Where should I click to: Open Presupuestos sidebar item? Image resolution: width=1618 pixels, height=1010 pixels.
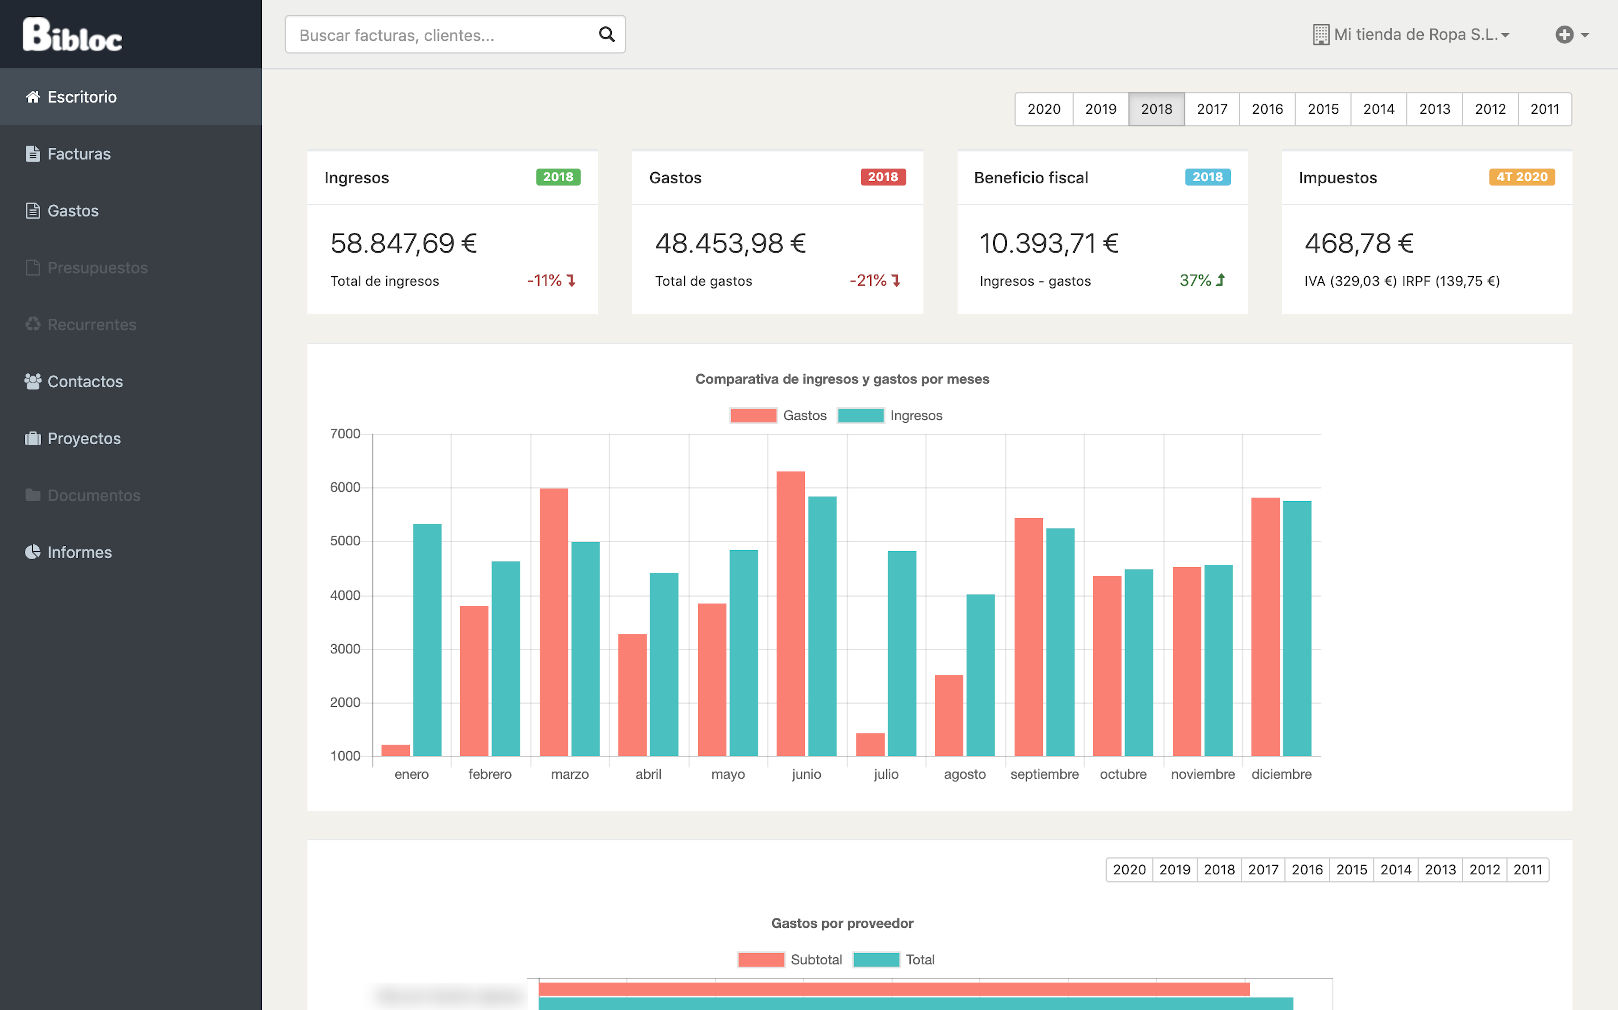tap(130, 268)
